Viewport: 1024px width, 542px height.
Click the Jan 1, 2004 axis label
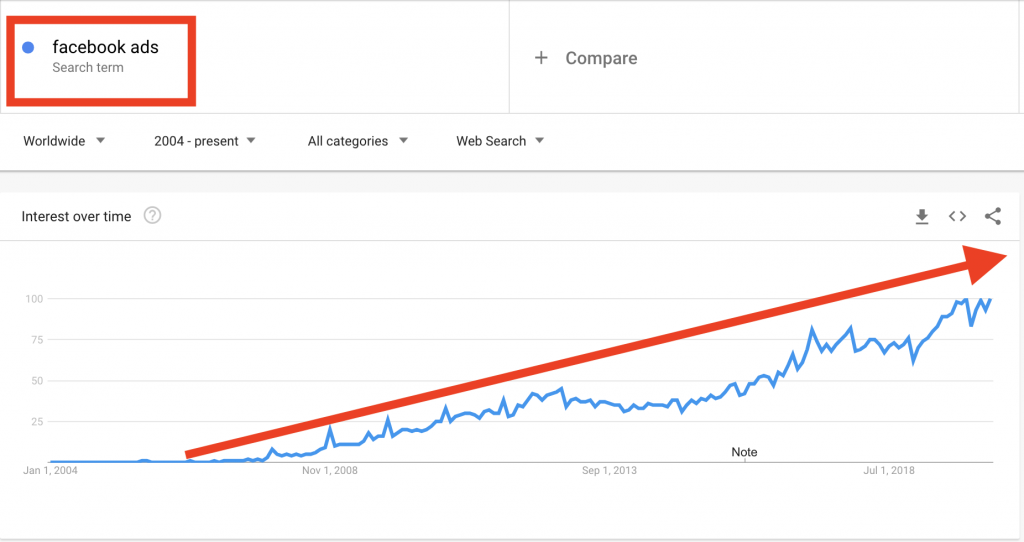point(50,470)
